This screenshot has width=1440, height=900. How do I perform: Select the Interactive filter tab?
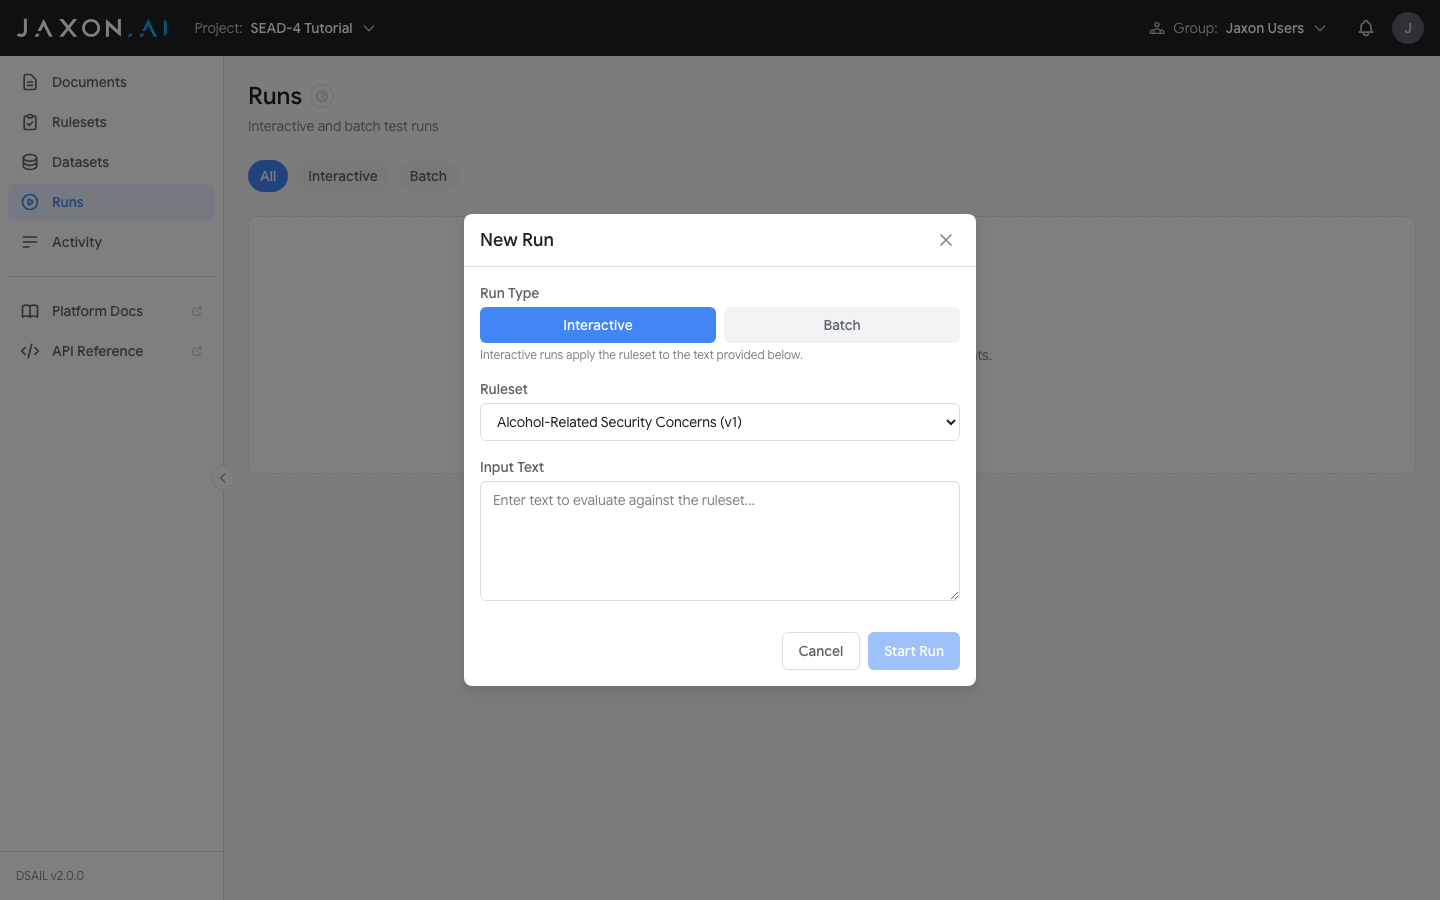point(342,175)
